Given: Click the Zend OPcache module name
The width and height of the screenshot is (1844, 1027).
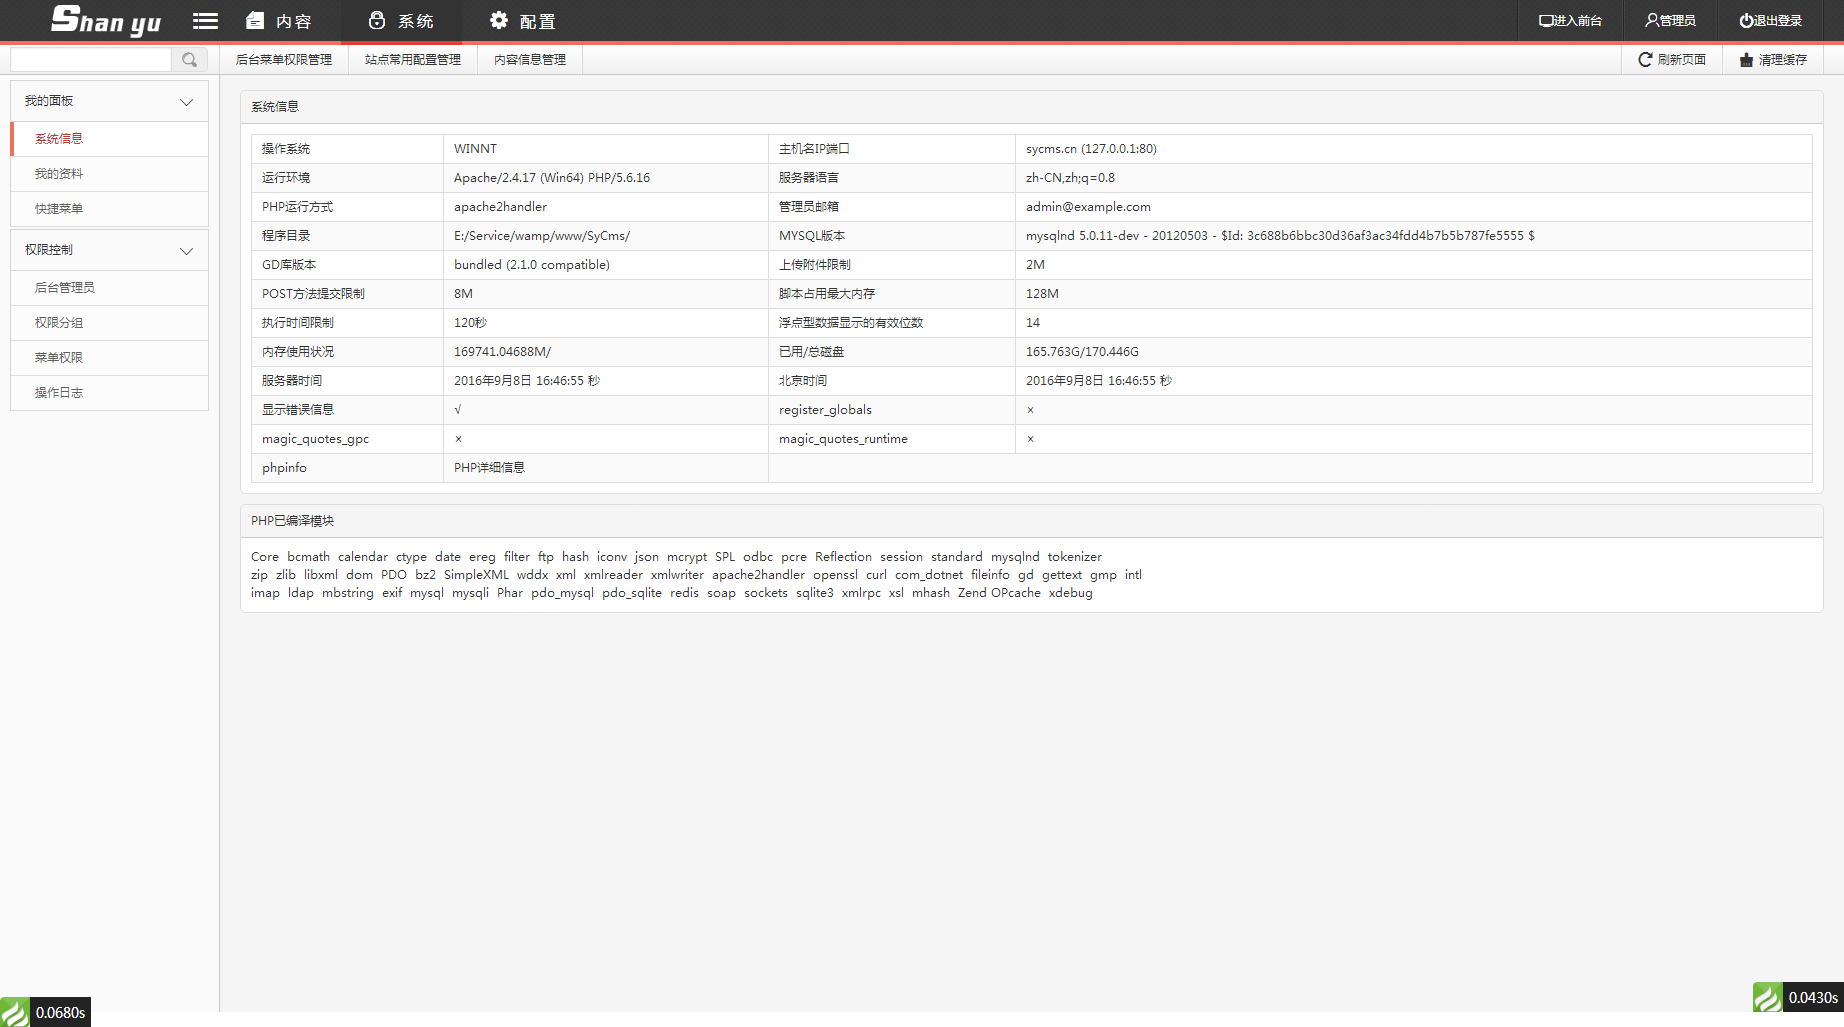Looking at the screenshot, I should [999, 593].
